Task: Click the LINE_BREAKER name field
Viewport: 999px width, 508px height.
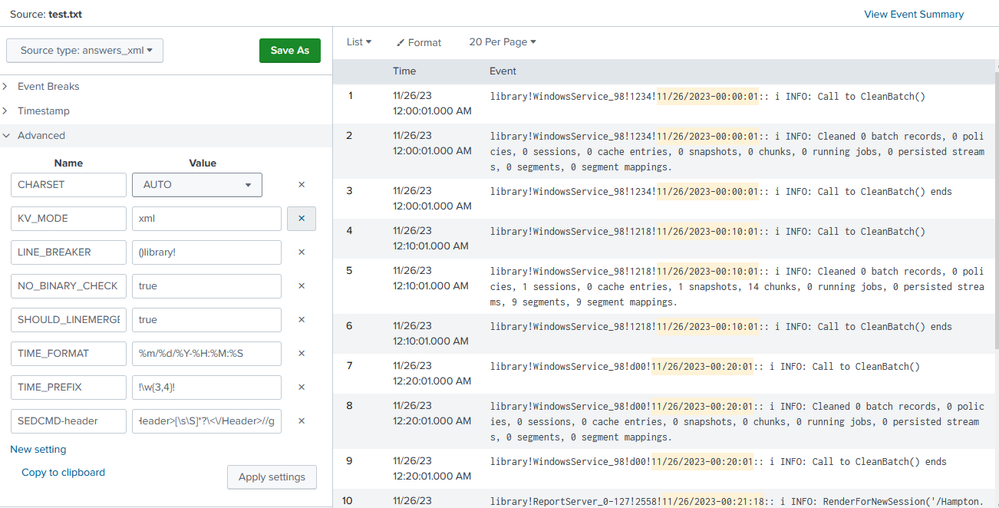Action: [x=69, y=252]
